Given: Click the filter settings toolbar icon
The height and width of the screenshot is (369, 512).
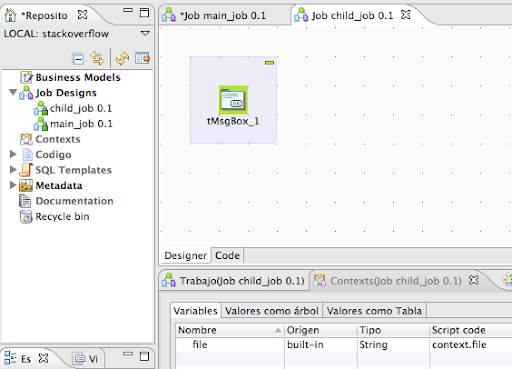Looking at the screenshot, I should point(142,58).
